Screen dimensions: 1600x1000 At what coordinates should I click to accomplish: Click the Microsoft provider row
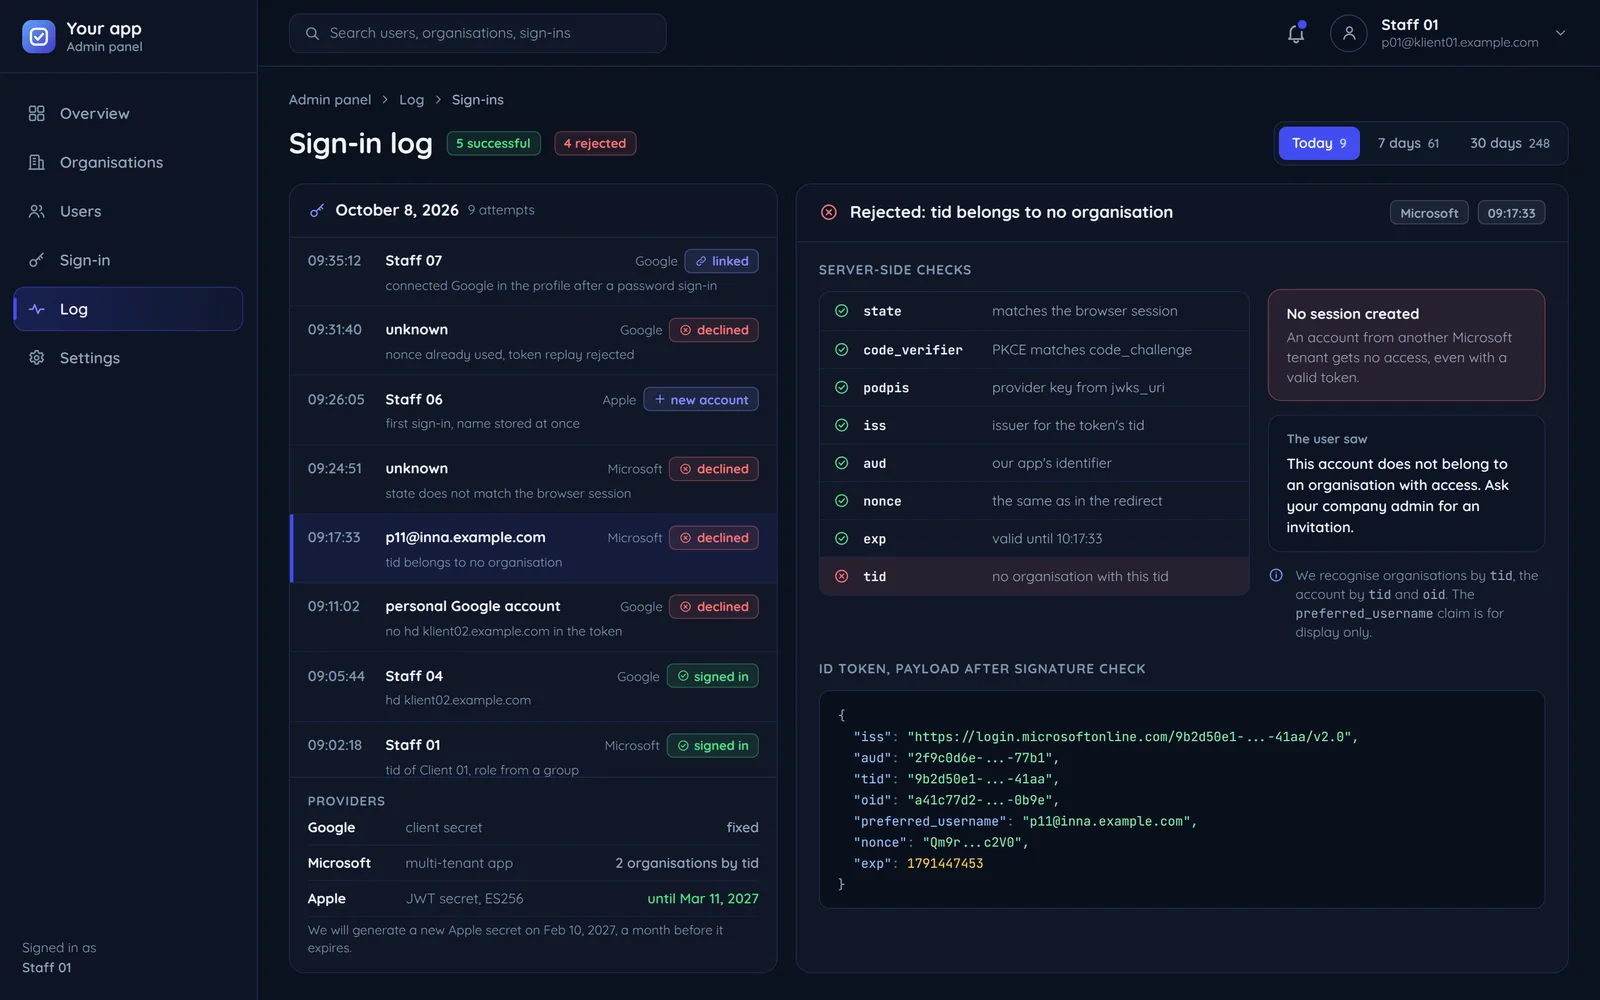point(533,863)
